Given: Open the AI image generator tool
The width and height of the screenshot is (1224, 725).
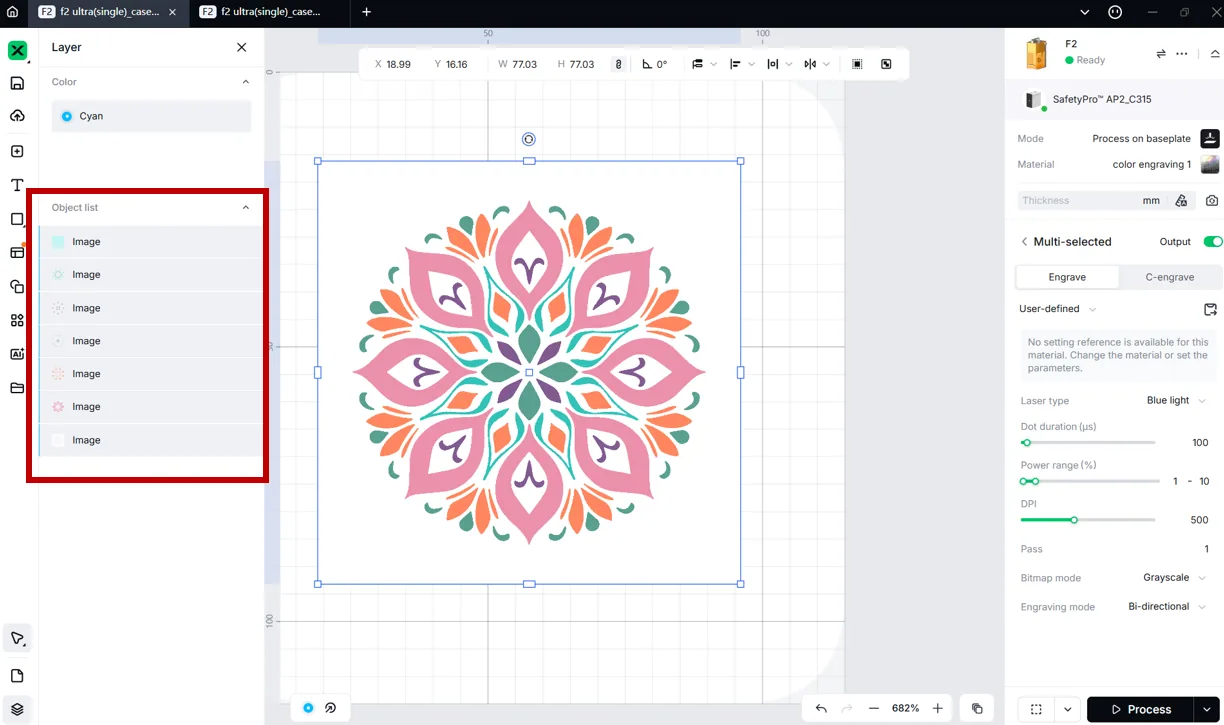Looking at the screenshot, I should [x=17, y=354].
